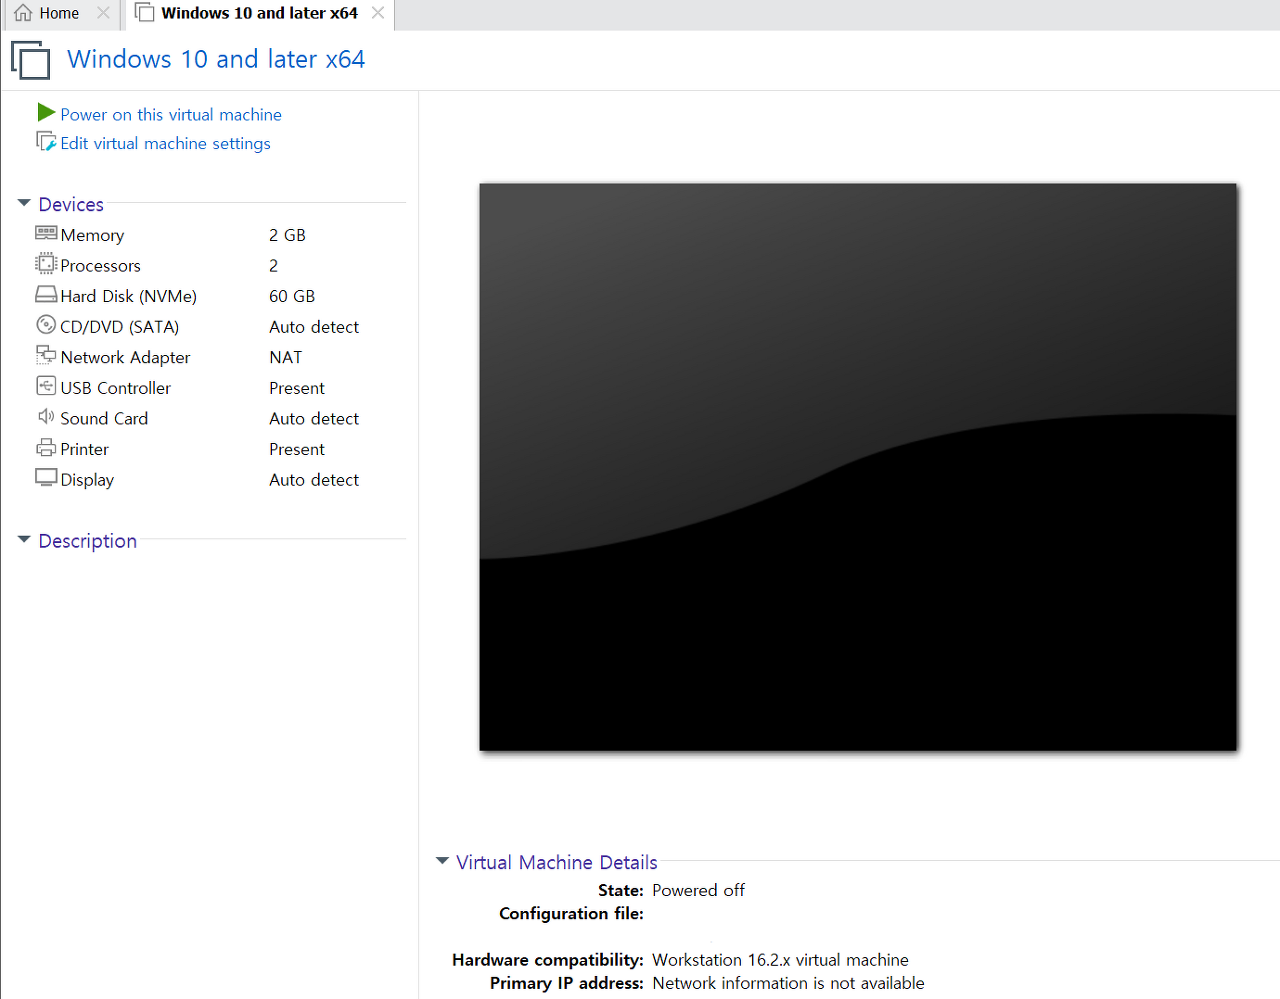Click the 2 GB memory value
Screen dimensions: 1280x999
pyautogui.click(x=287, y=235)
